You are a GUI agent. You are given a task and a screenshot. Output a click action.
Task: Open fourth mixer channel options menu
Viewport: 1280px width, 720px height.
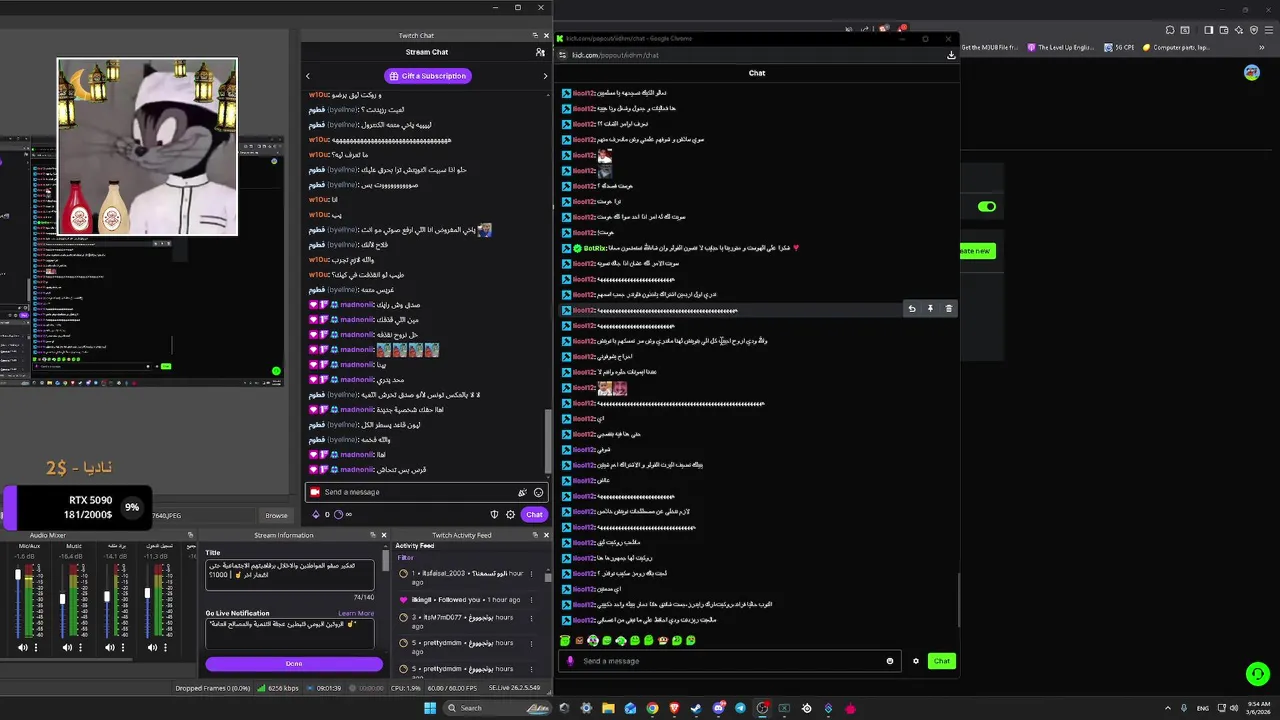(x=166, y=647)
